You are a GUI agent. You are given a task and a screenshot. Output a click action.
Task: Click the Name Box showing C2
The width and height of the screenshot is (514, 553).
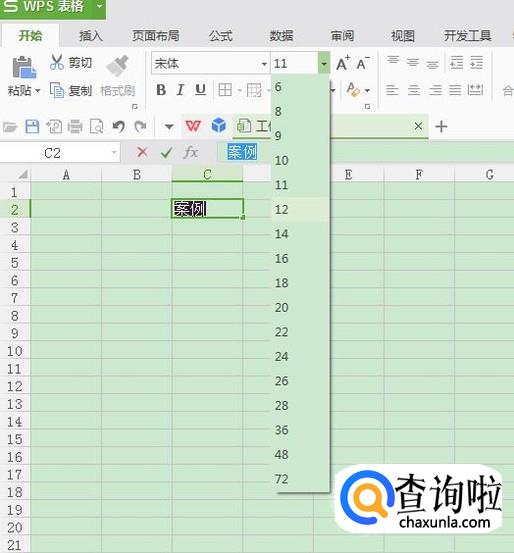click(60, 153)
